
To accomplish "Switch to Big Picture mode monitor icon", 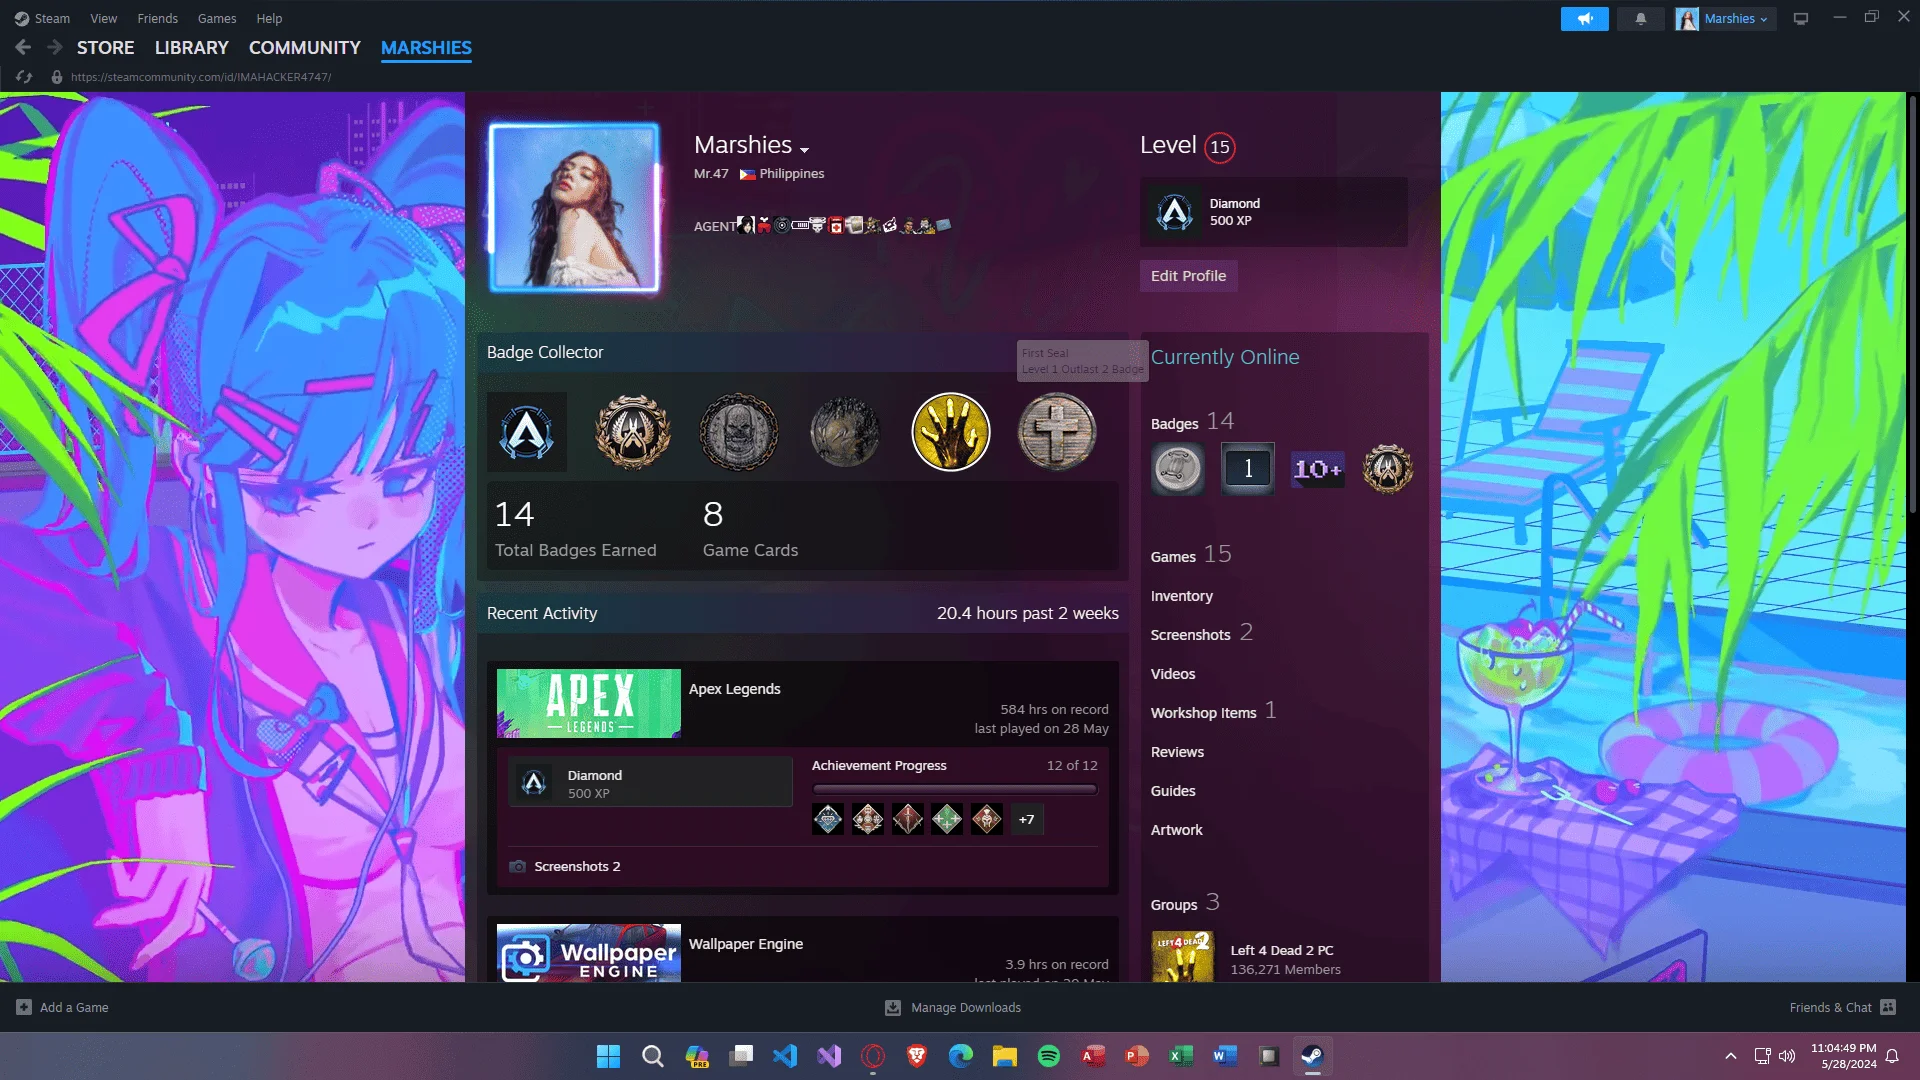I will click(1800, 18).
